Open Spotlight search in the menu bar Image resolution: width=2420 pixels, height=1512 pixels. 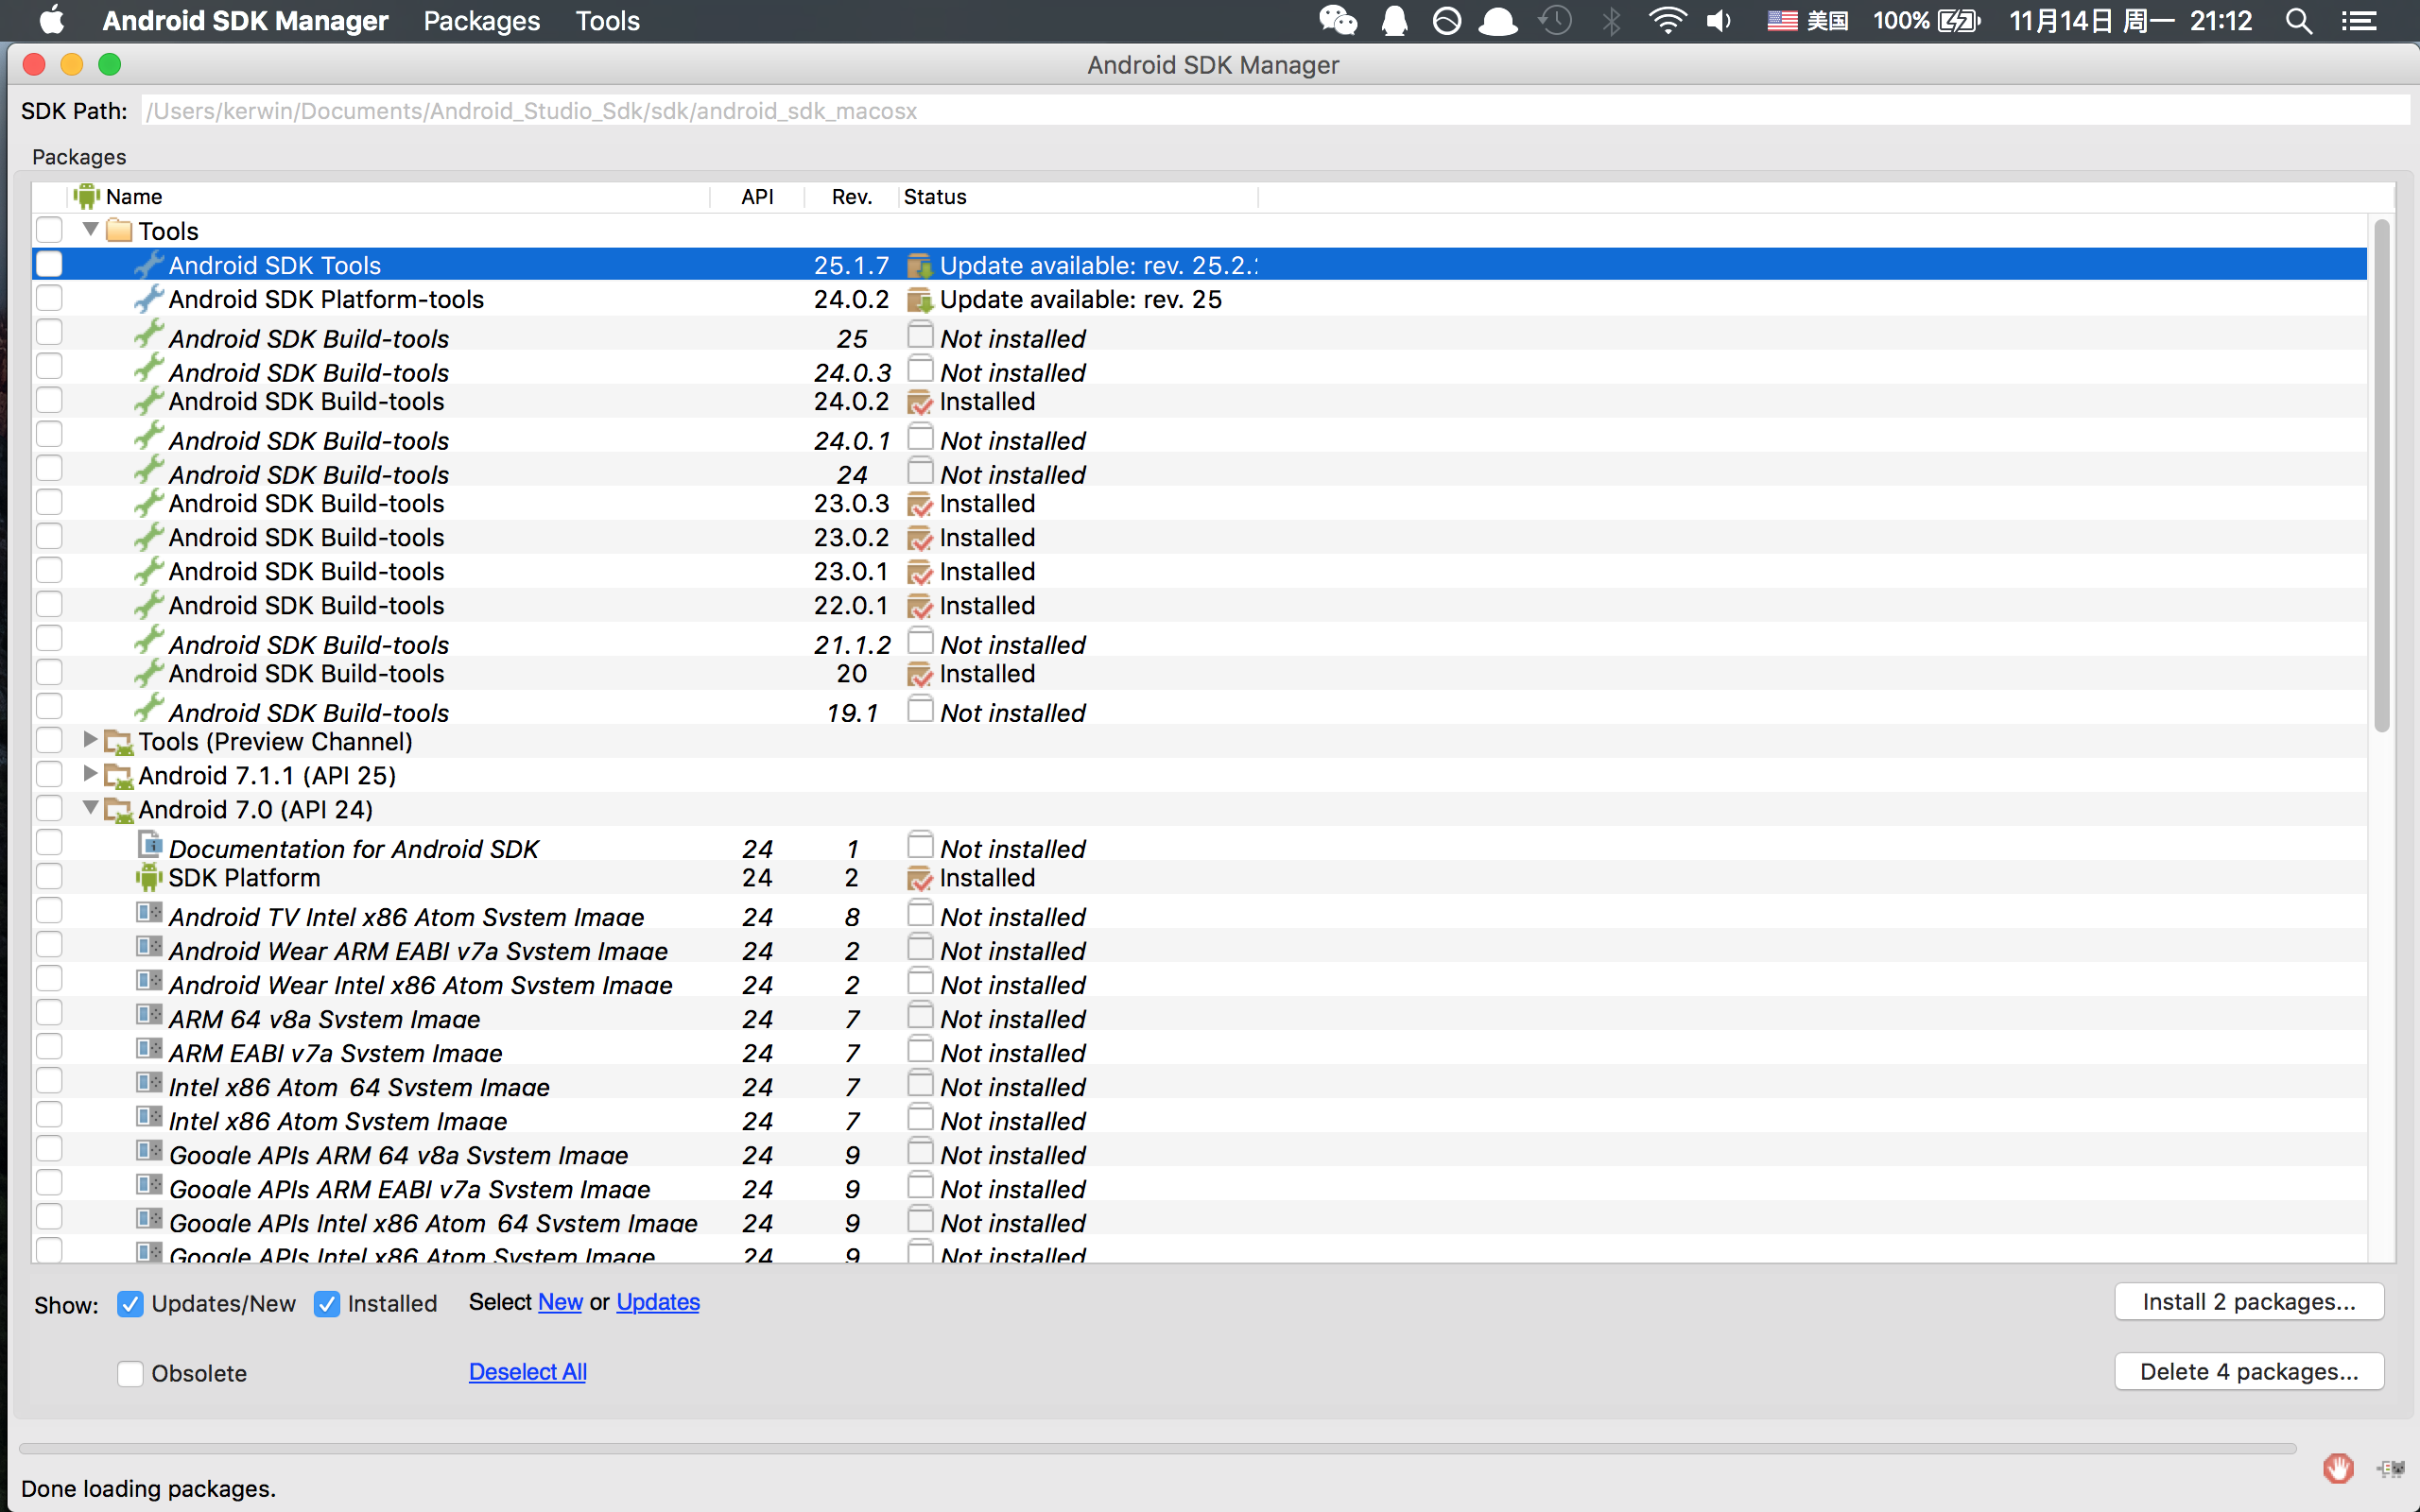2299,21
